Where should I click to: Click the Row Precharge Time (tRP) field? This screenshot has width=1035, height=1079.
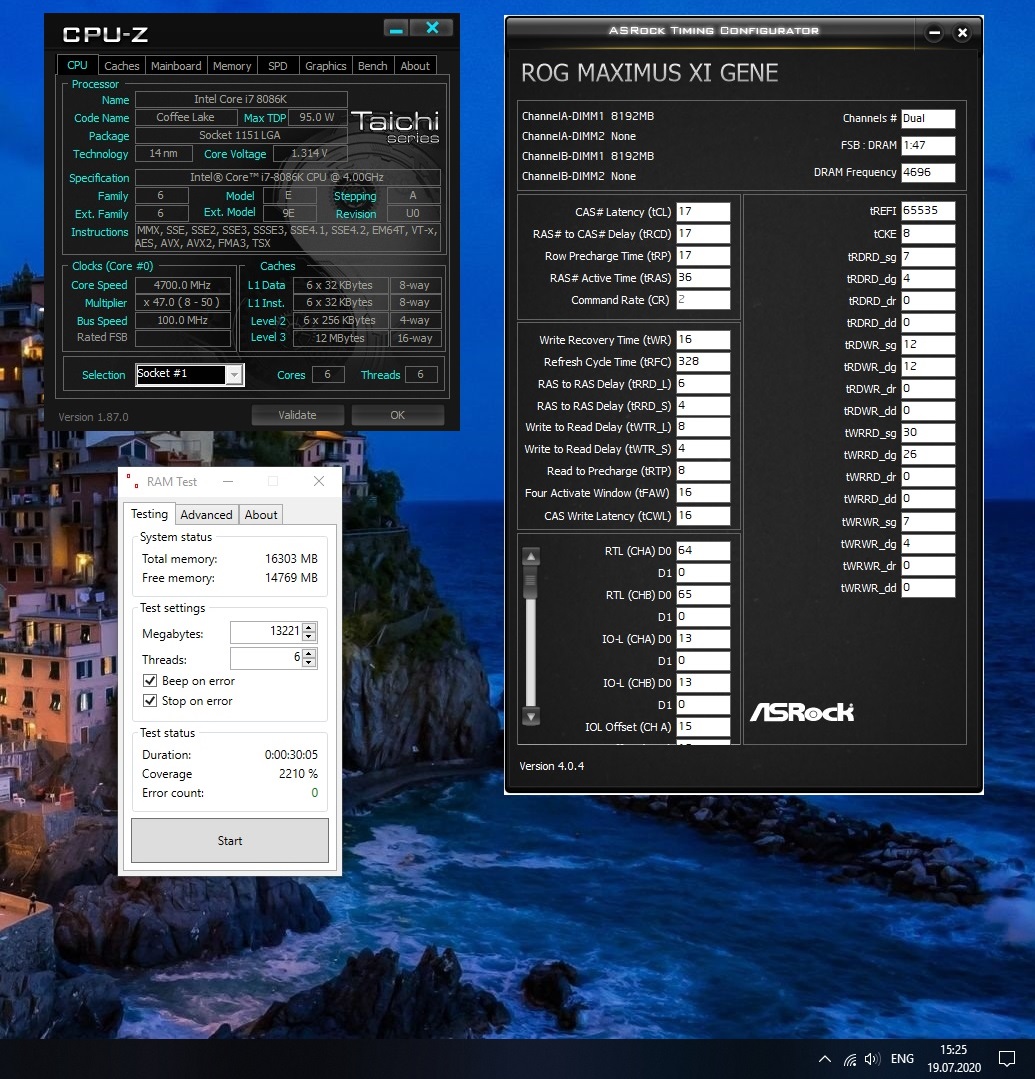[703, 255]
